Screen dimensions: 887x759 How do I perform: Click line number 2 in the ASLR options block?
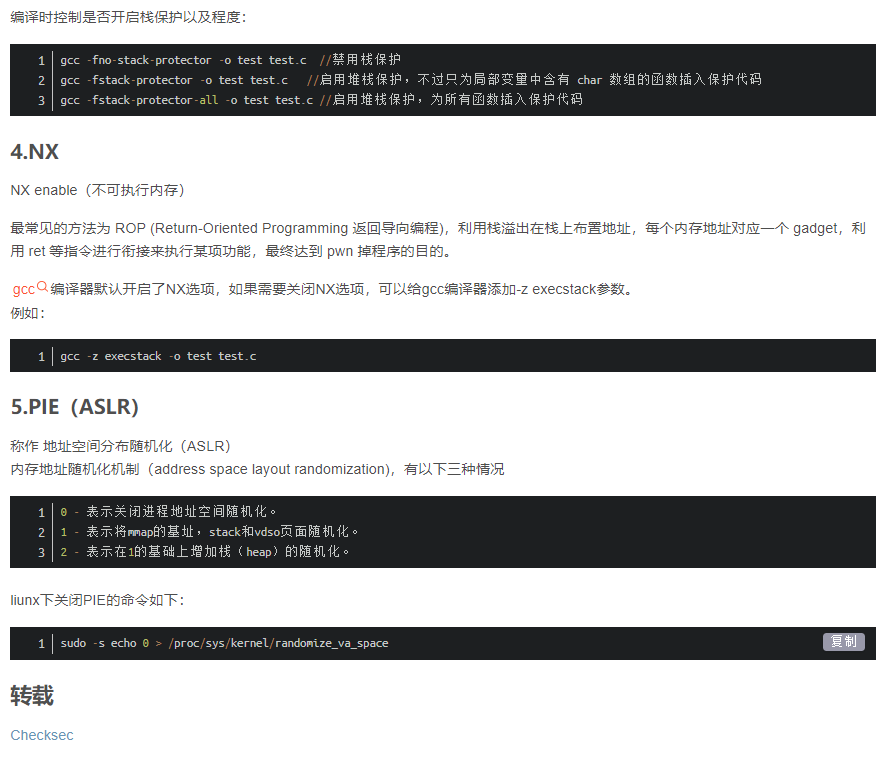[x=41, y=532]
